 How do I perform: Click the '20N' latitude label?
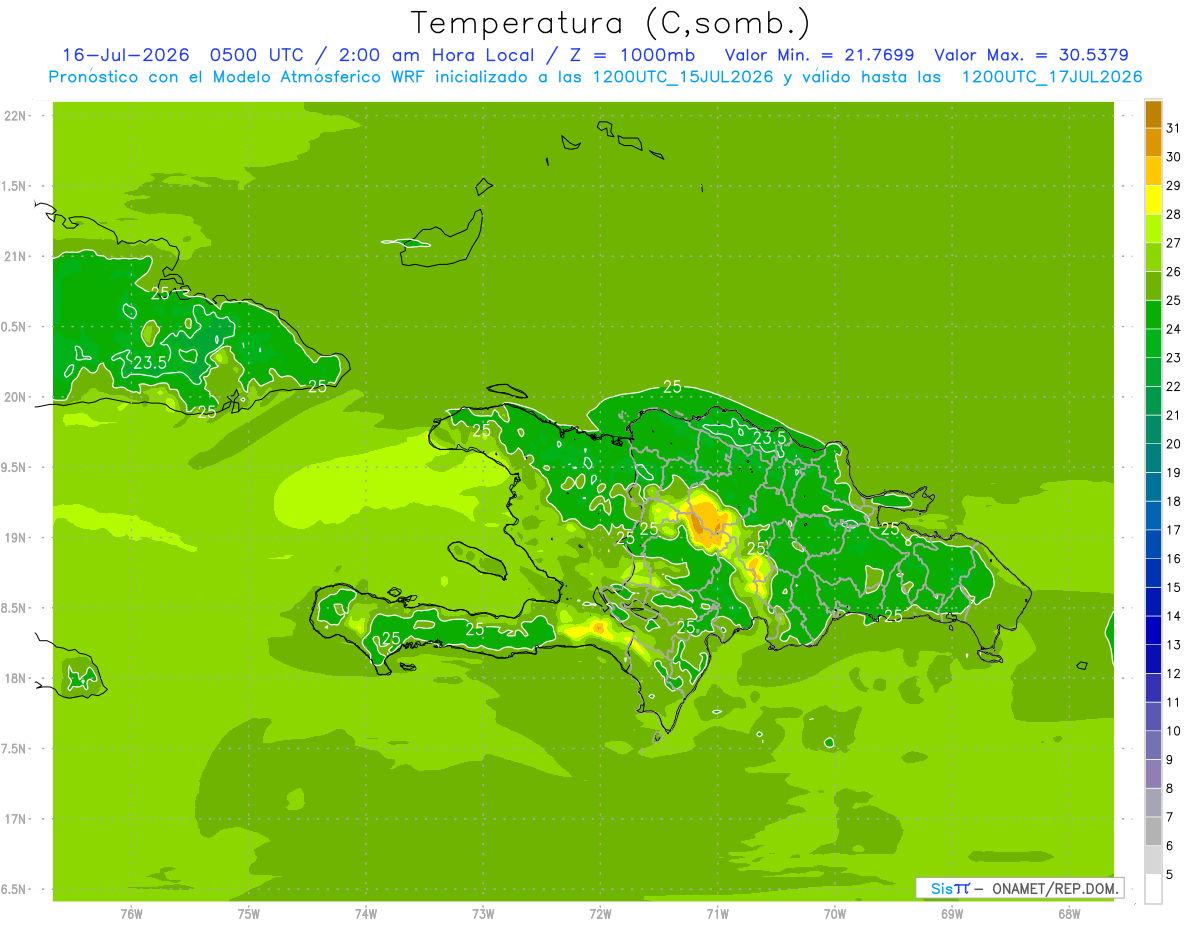coord(16,397)
